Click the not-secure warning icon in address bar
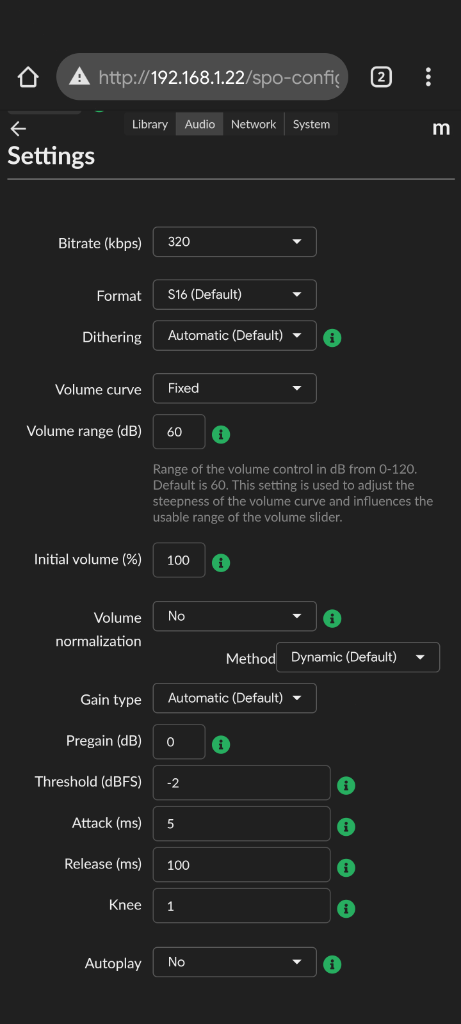The image size is (461, 1024). coord(79,77)
